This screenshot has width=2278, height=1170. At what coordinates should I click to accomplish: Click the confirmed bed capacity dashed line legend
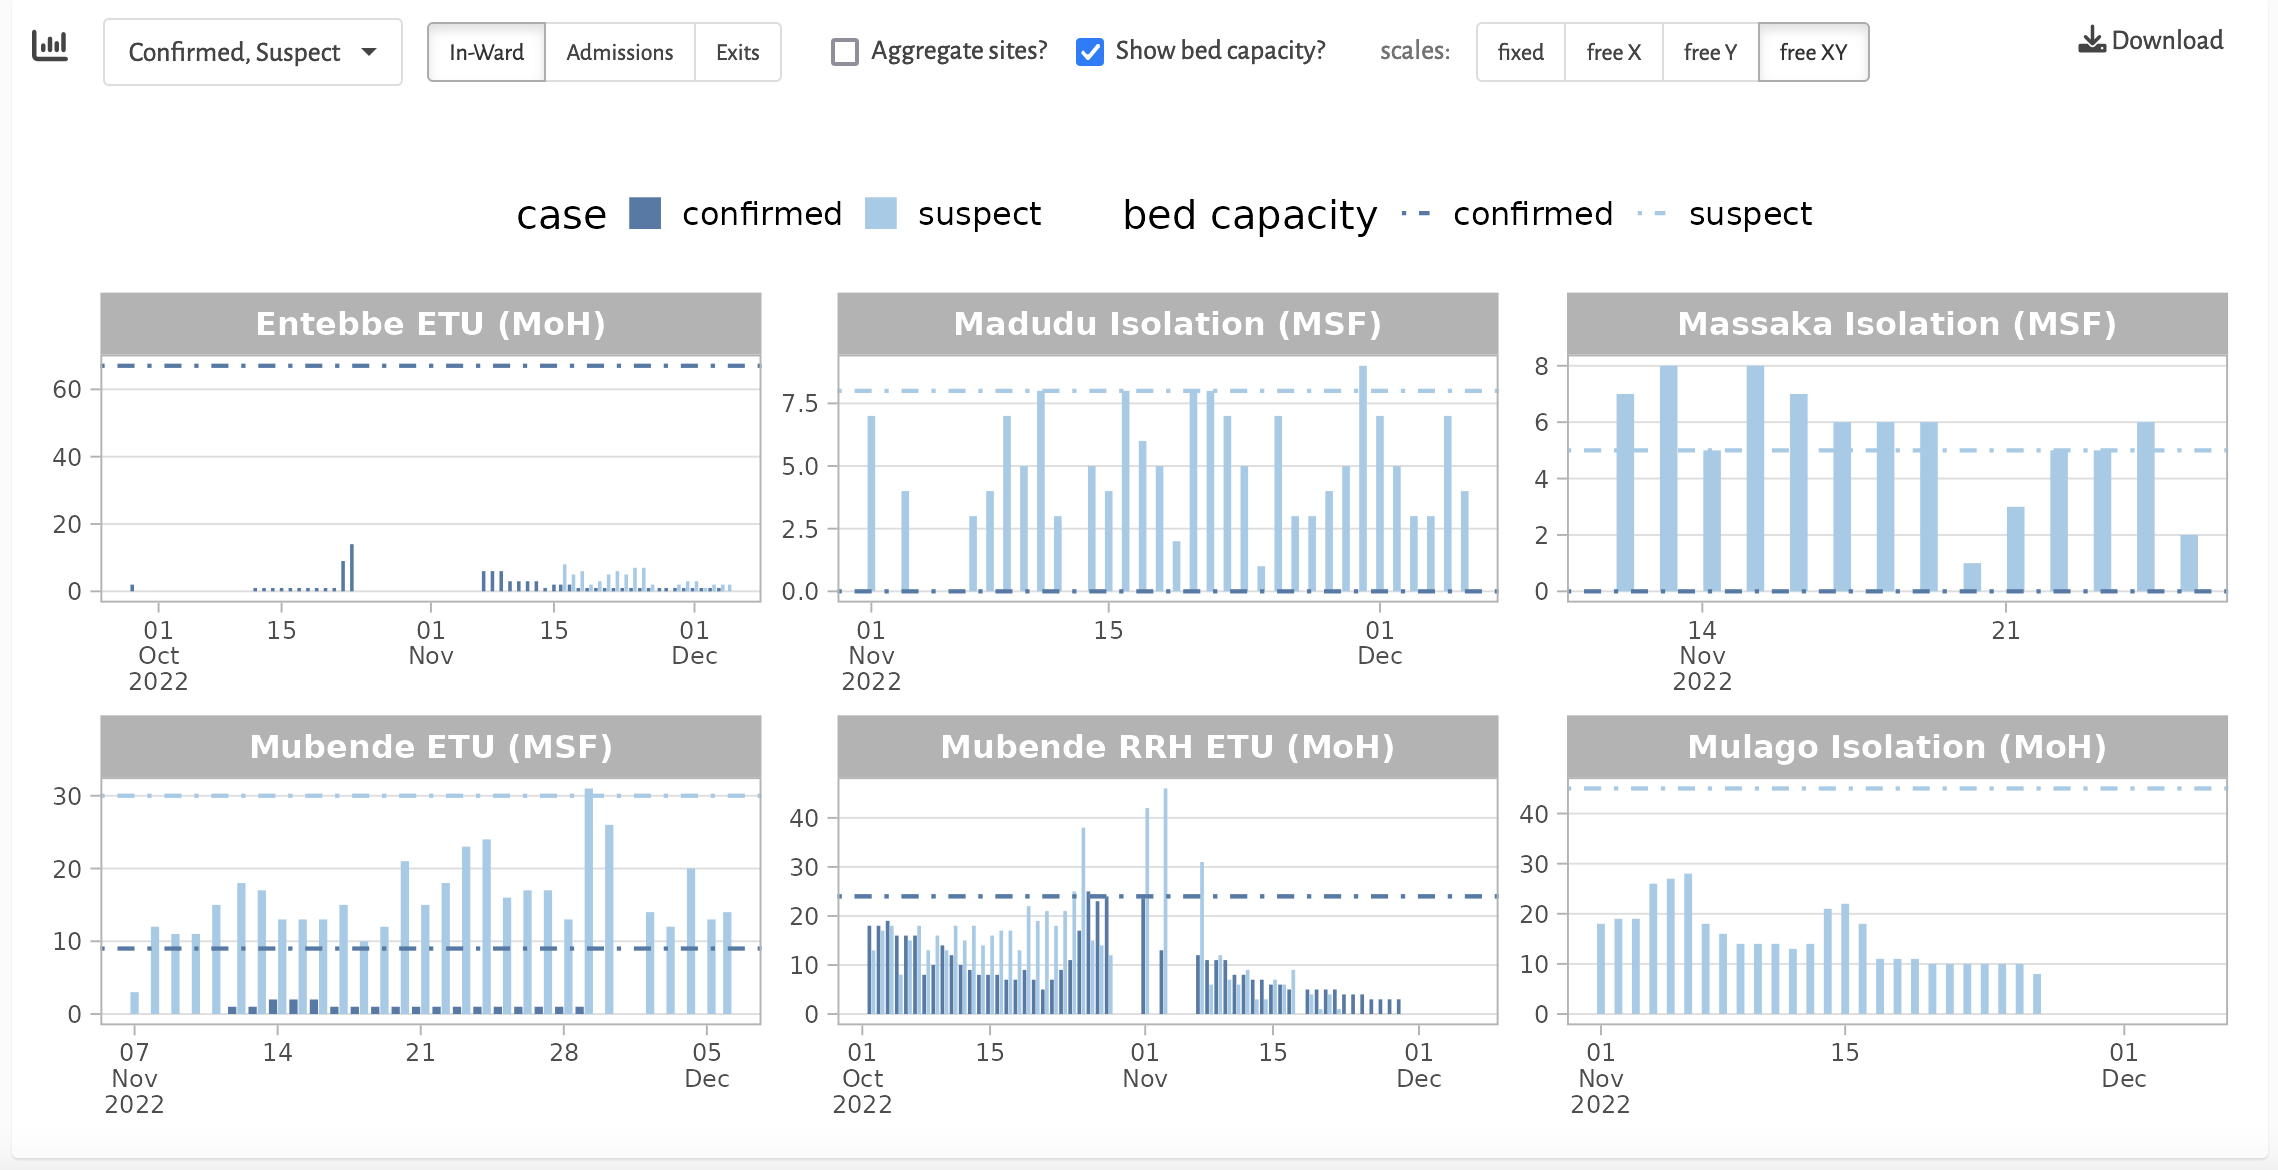tap(1415, 213)
